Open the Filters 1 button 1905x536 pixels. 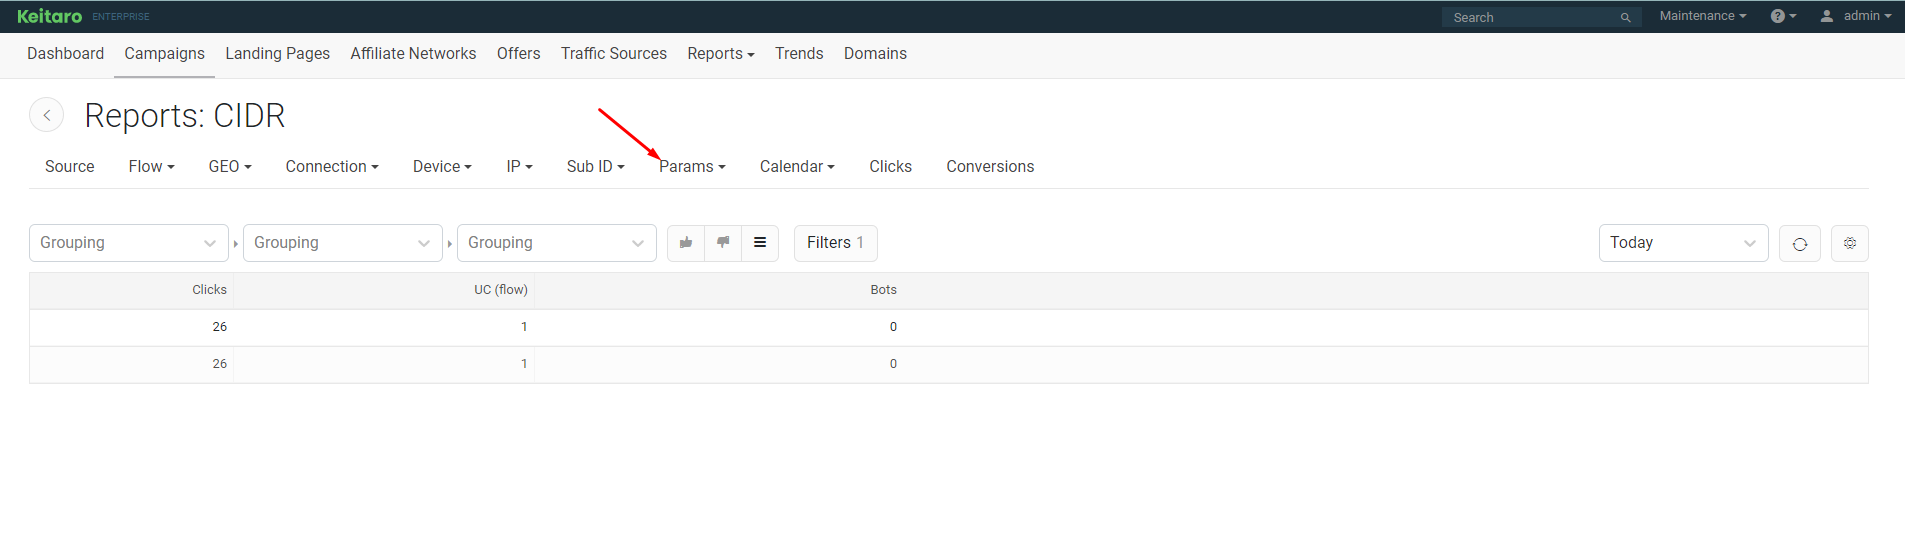click(835, 243)
